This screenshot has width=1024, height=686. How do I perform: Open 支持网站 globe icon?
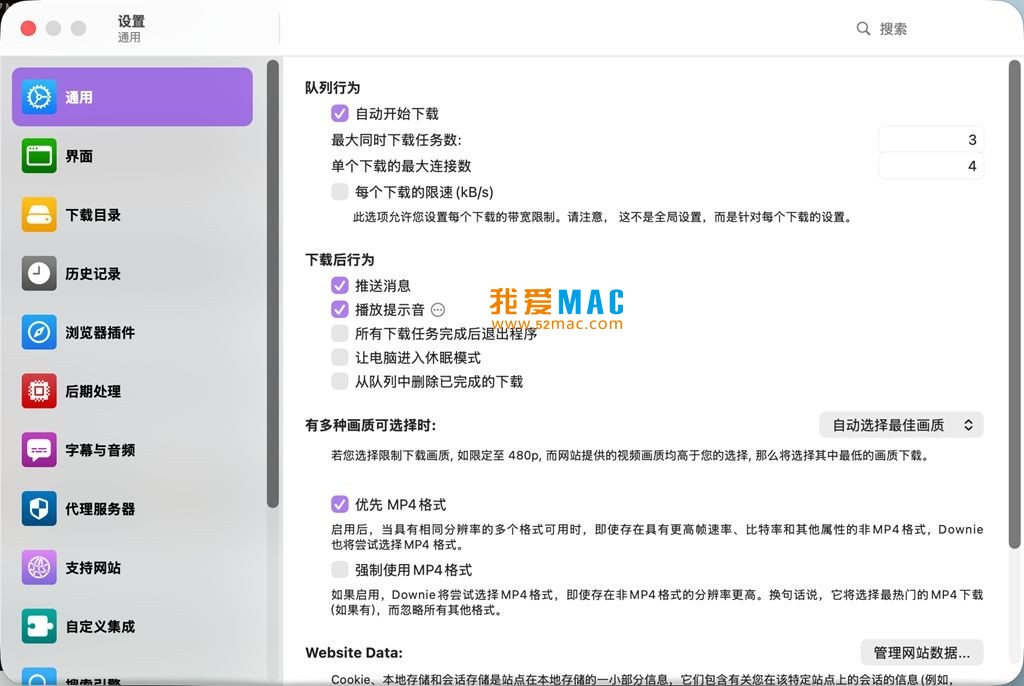click(39, 568)
